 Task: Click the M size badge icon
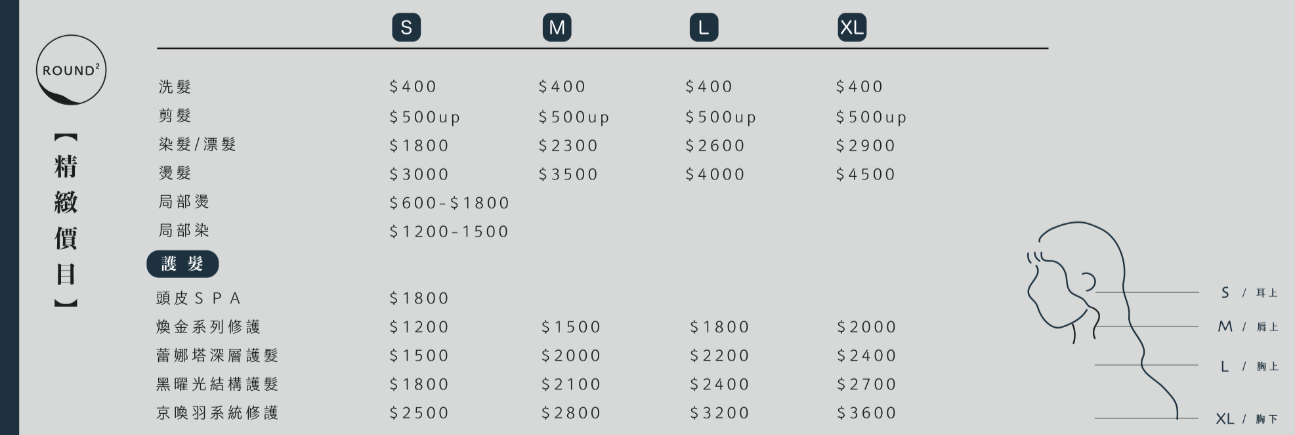coord(556,29)
